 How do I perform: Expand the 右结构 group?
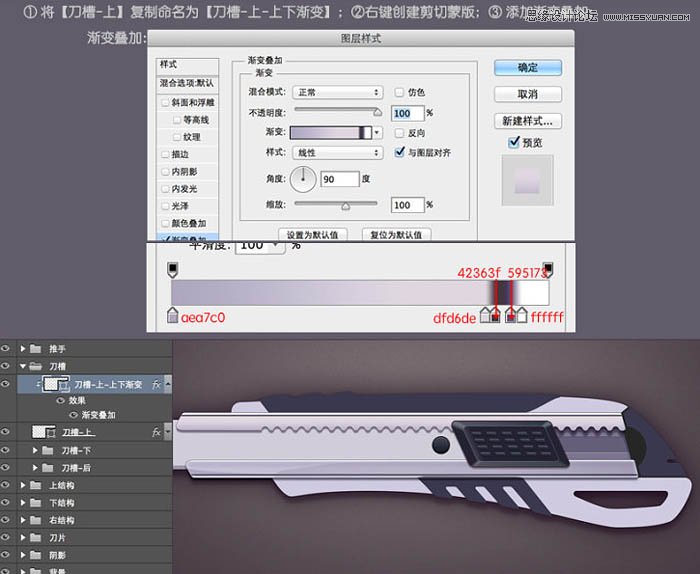click(22, 520)
